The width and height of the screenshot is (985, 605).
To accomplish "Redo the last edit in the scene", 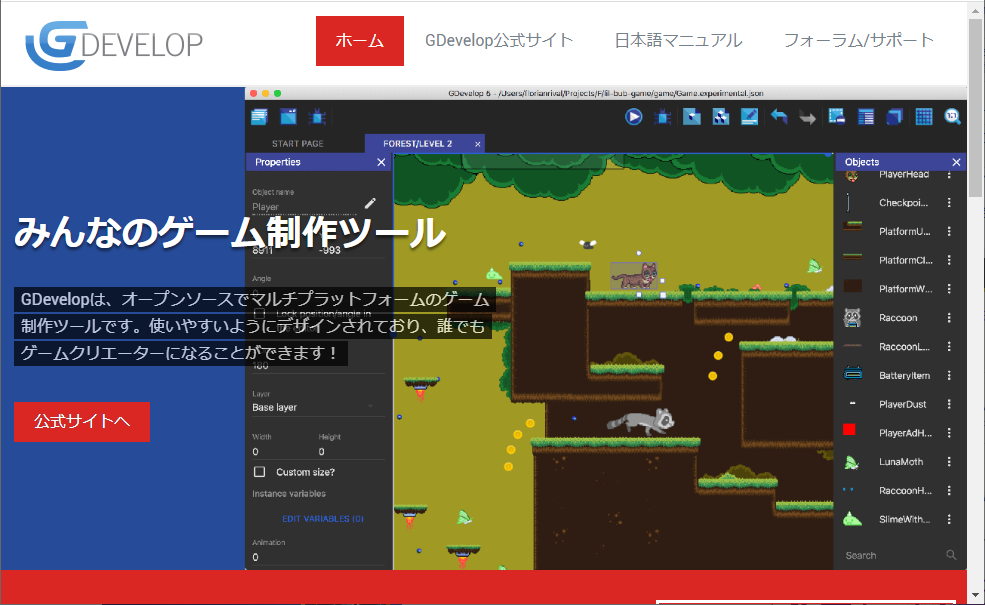I will click(807, 116).
